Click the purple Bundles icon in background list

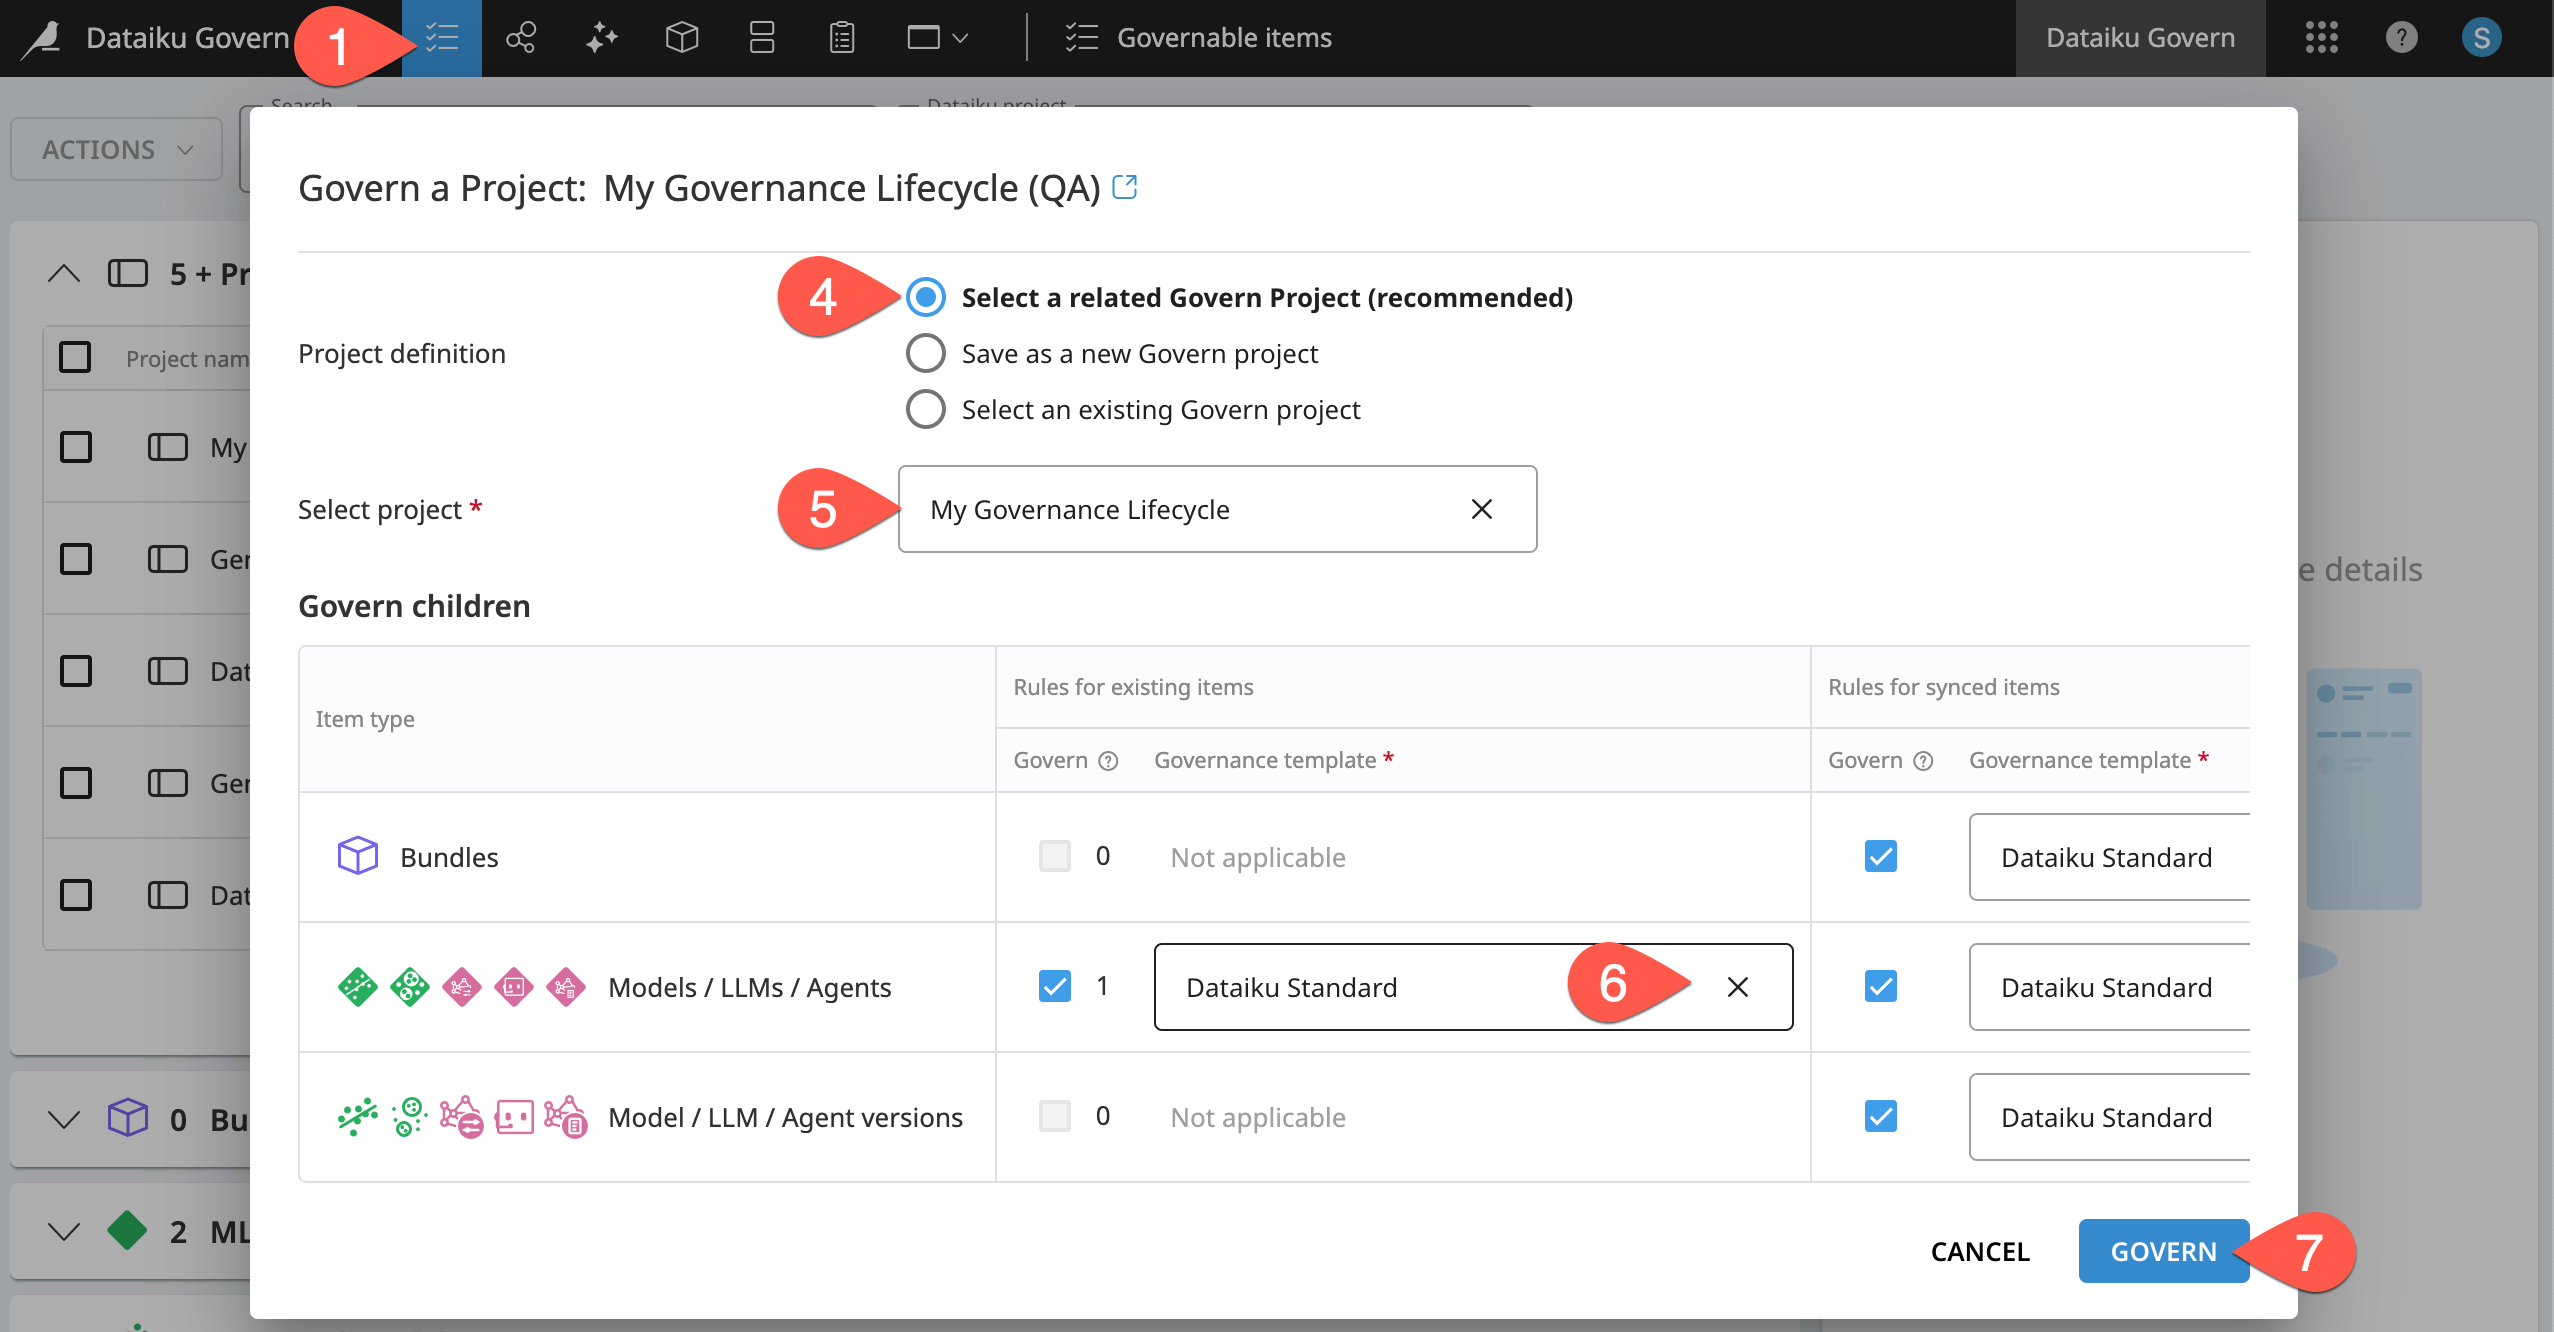[127, 1118]
